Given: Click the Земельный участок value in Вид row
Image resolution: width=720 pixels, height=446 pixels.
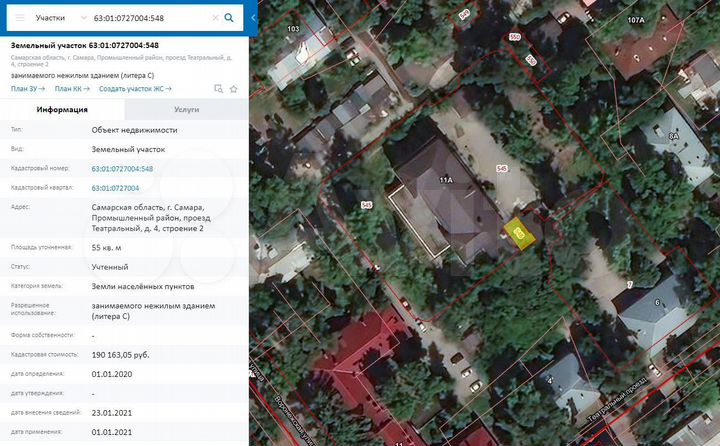Looking at the screenshot, I should 128,149.
